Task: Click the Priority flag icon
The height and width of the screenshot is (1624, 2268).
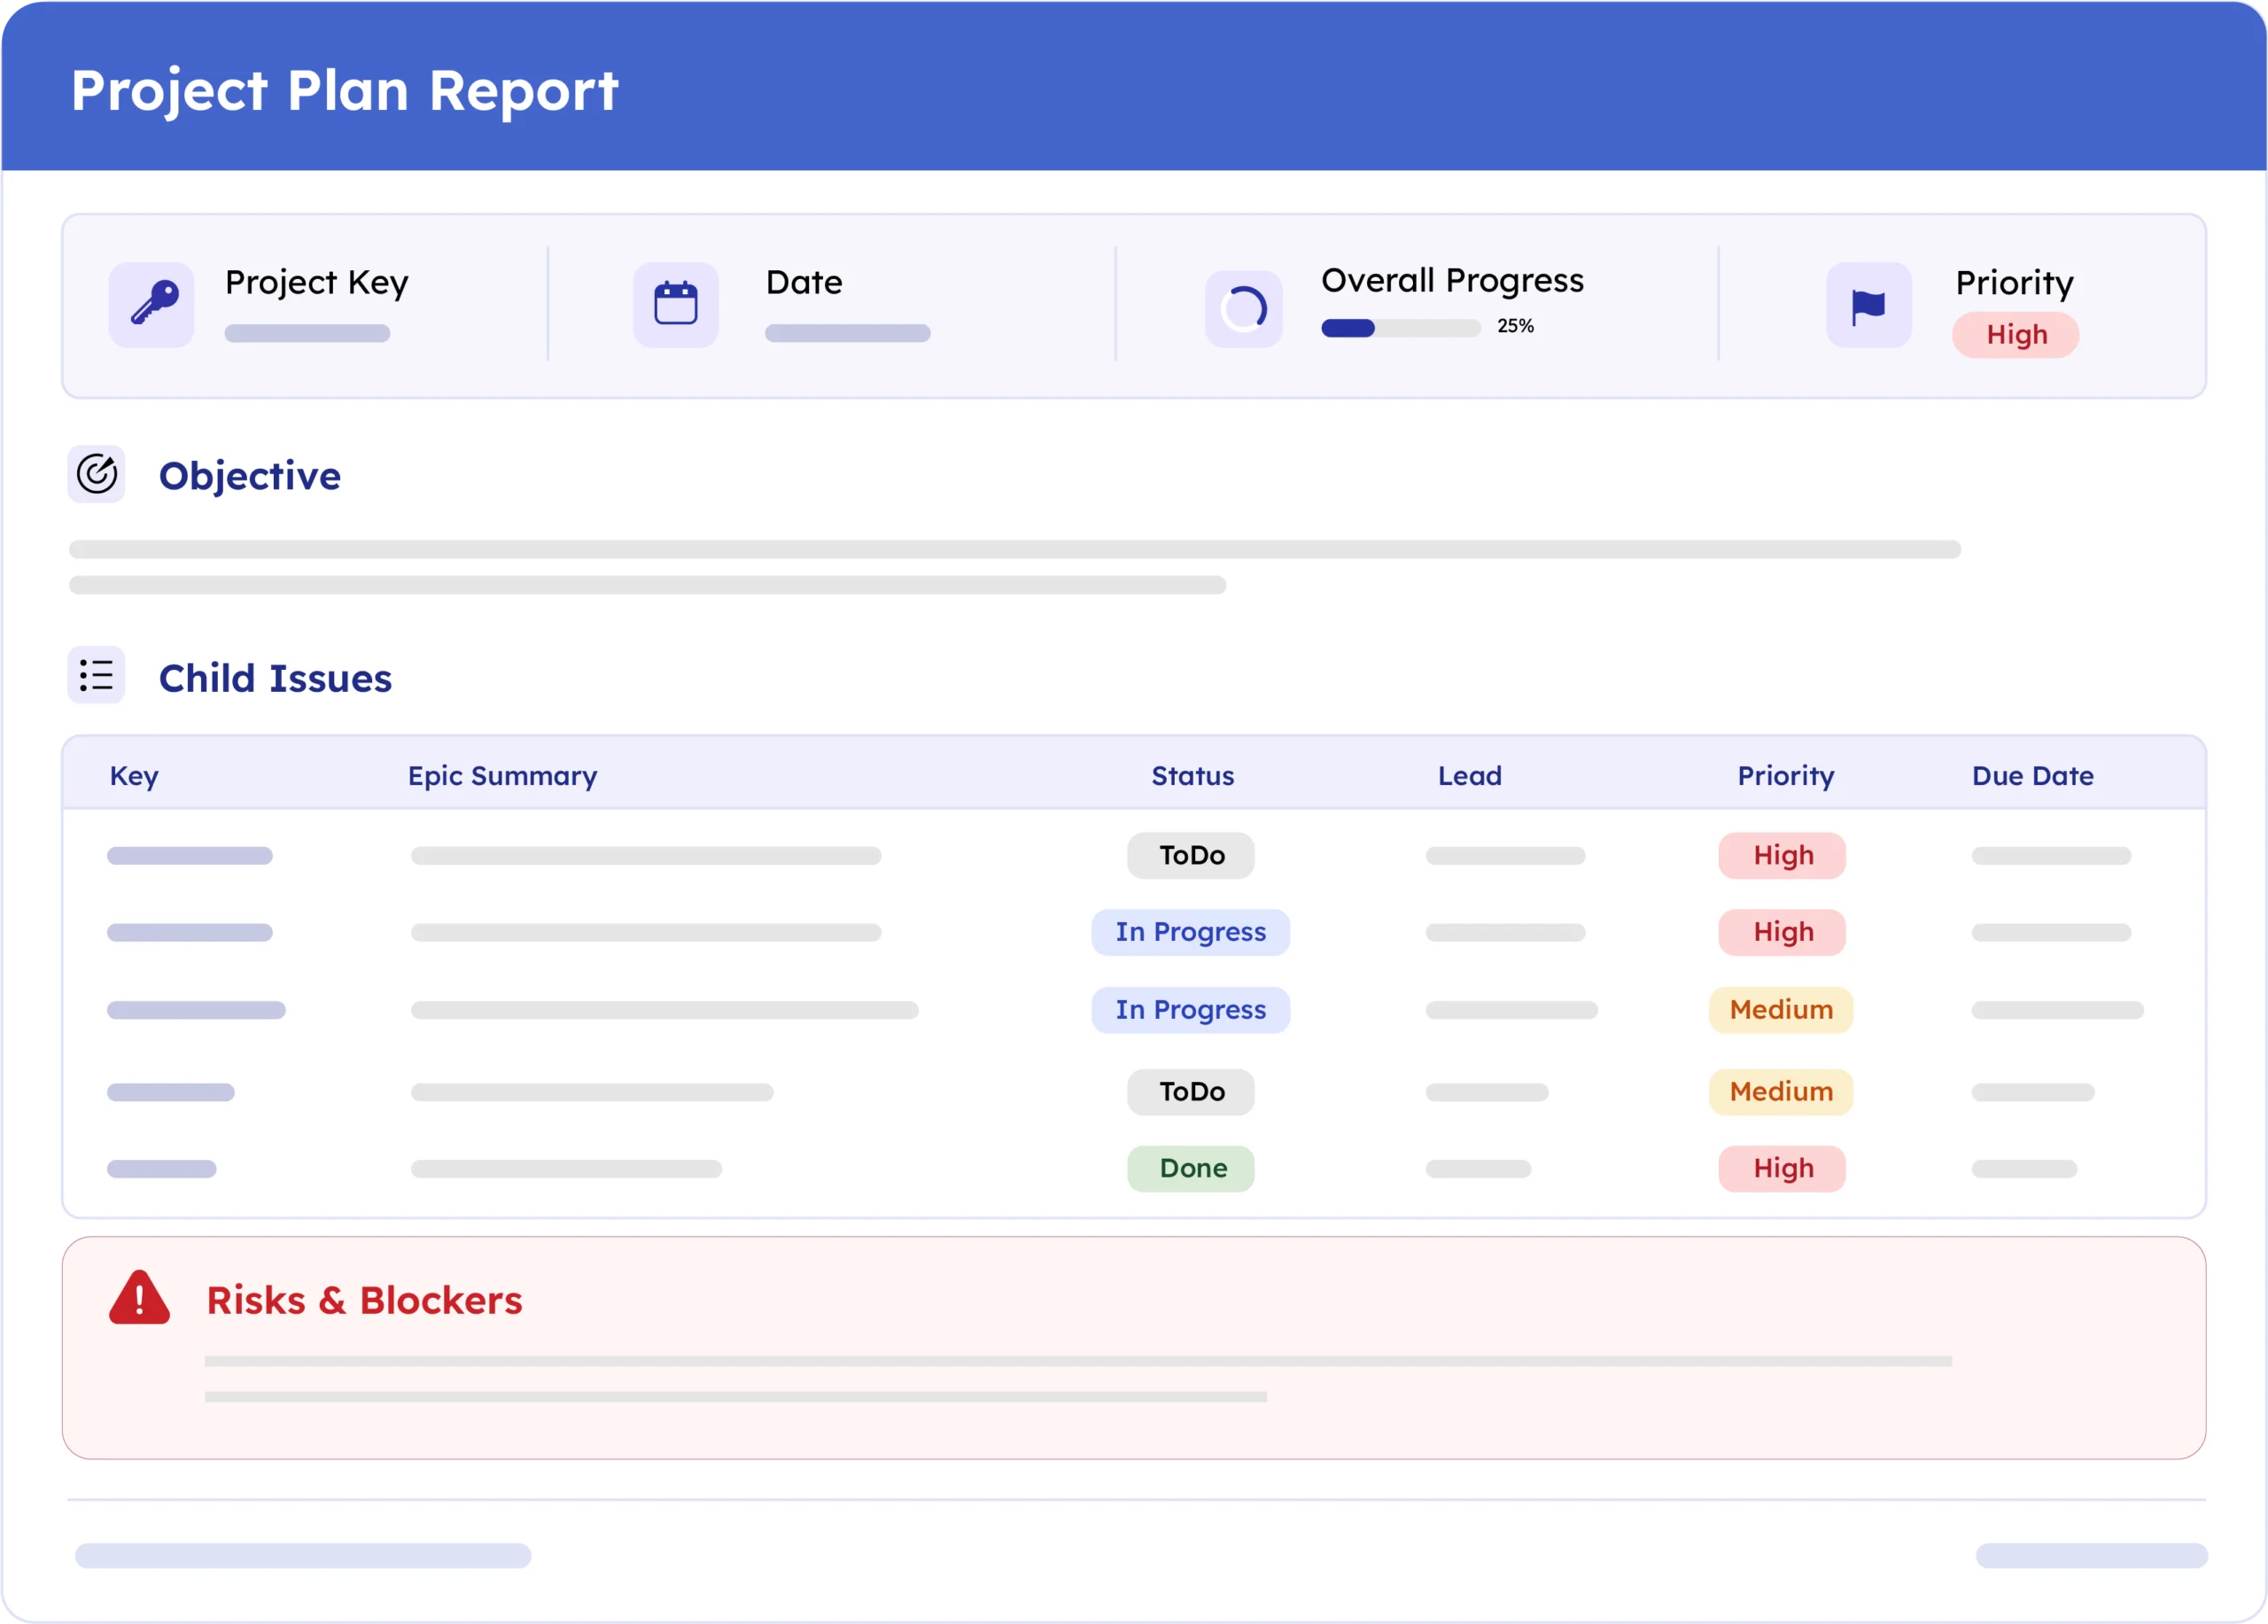Action: pyautogui.click(x=1869, y=305)
